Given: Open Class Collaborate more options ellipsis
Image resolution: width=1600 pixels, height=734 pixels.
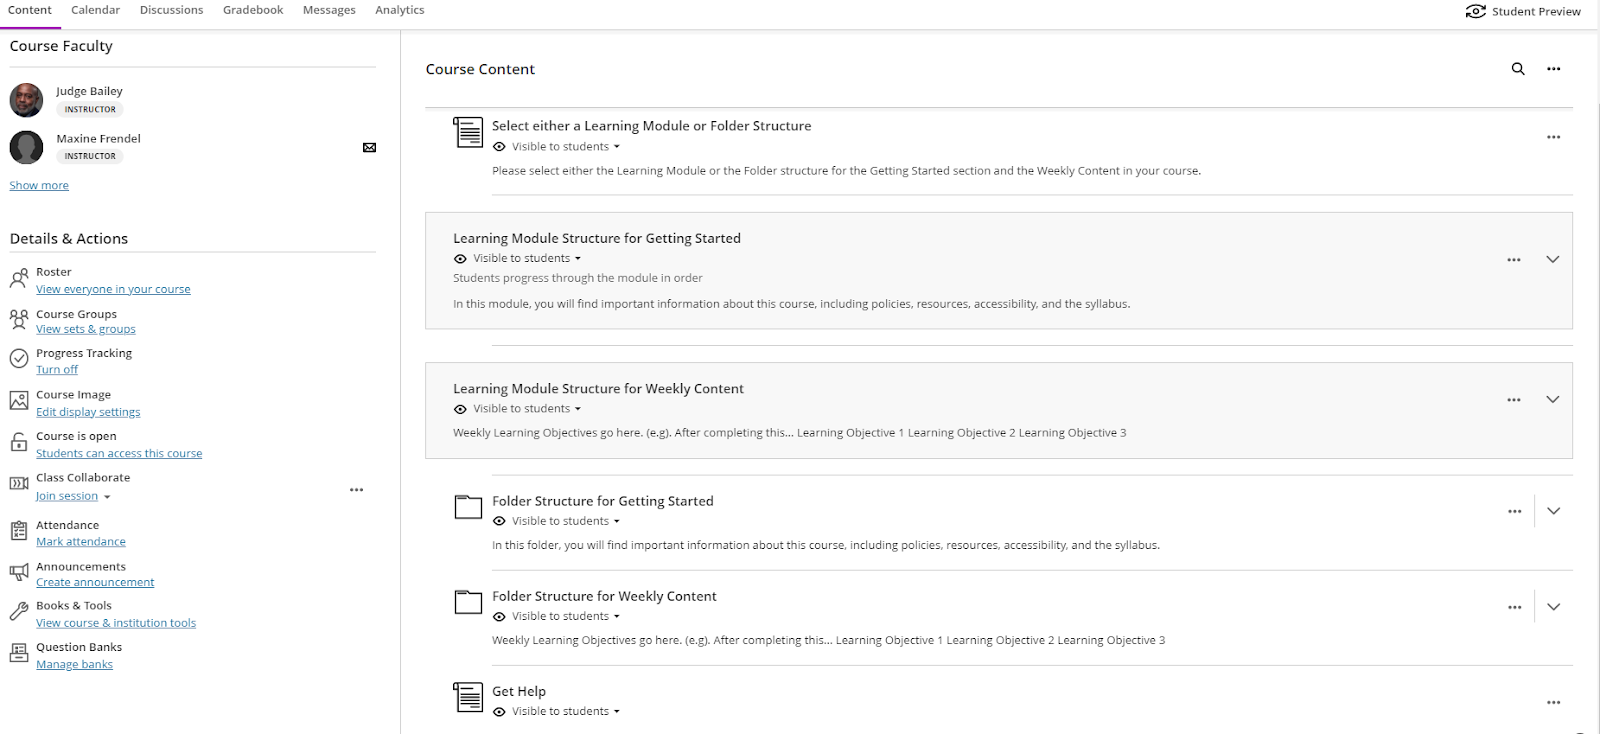Looking at the screenshot, I should 356,490.
